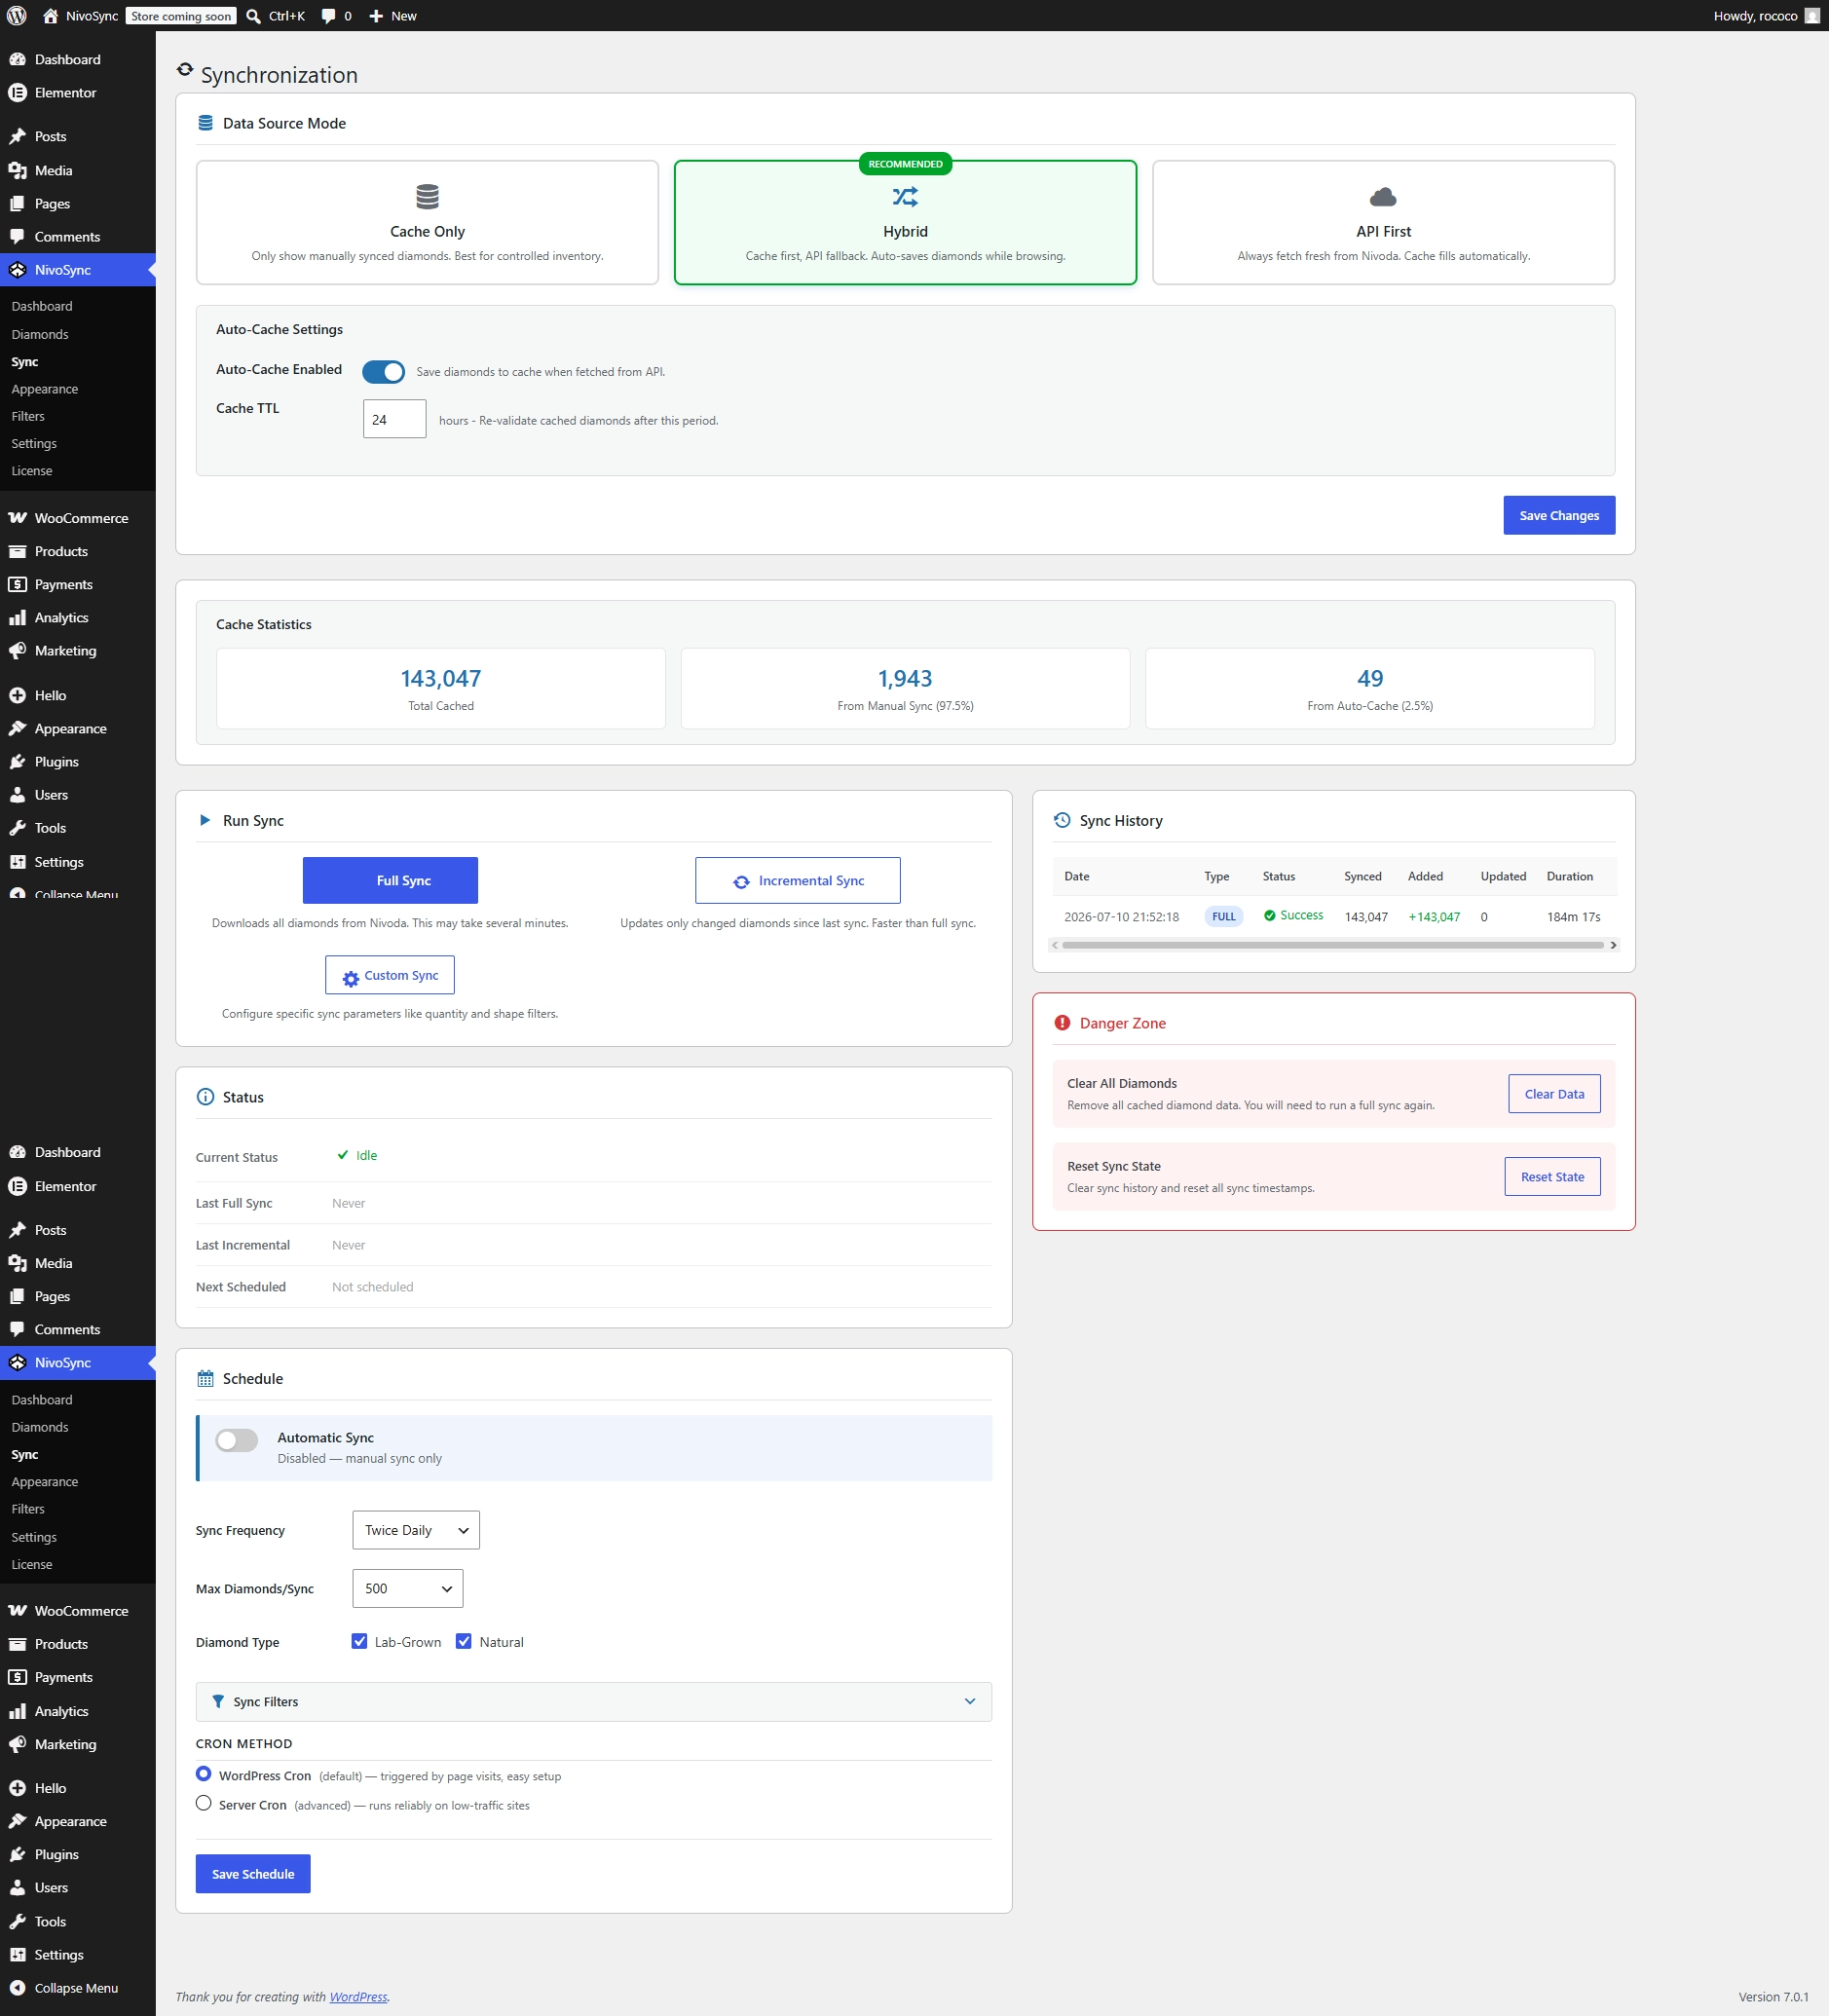Image resolution: width=1829 pixels, height=2016 pixels.
Task: Expand the Sync Filters section chevron
Action: coord(970,1702)
